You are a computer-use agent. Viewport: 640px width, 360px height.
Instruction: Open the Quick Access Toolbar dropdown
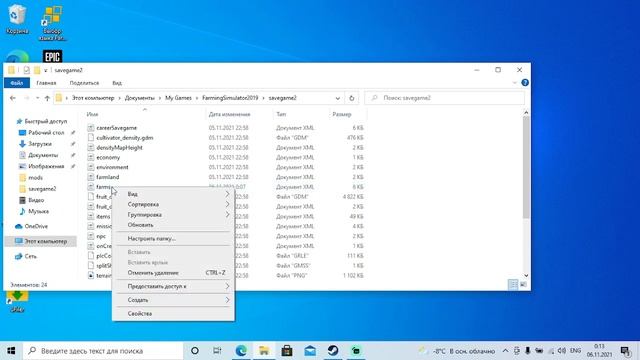[46, 70]
